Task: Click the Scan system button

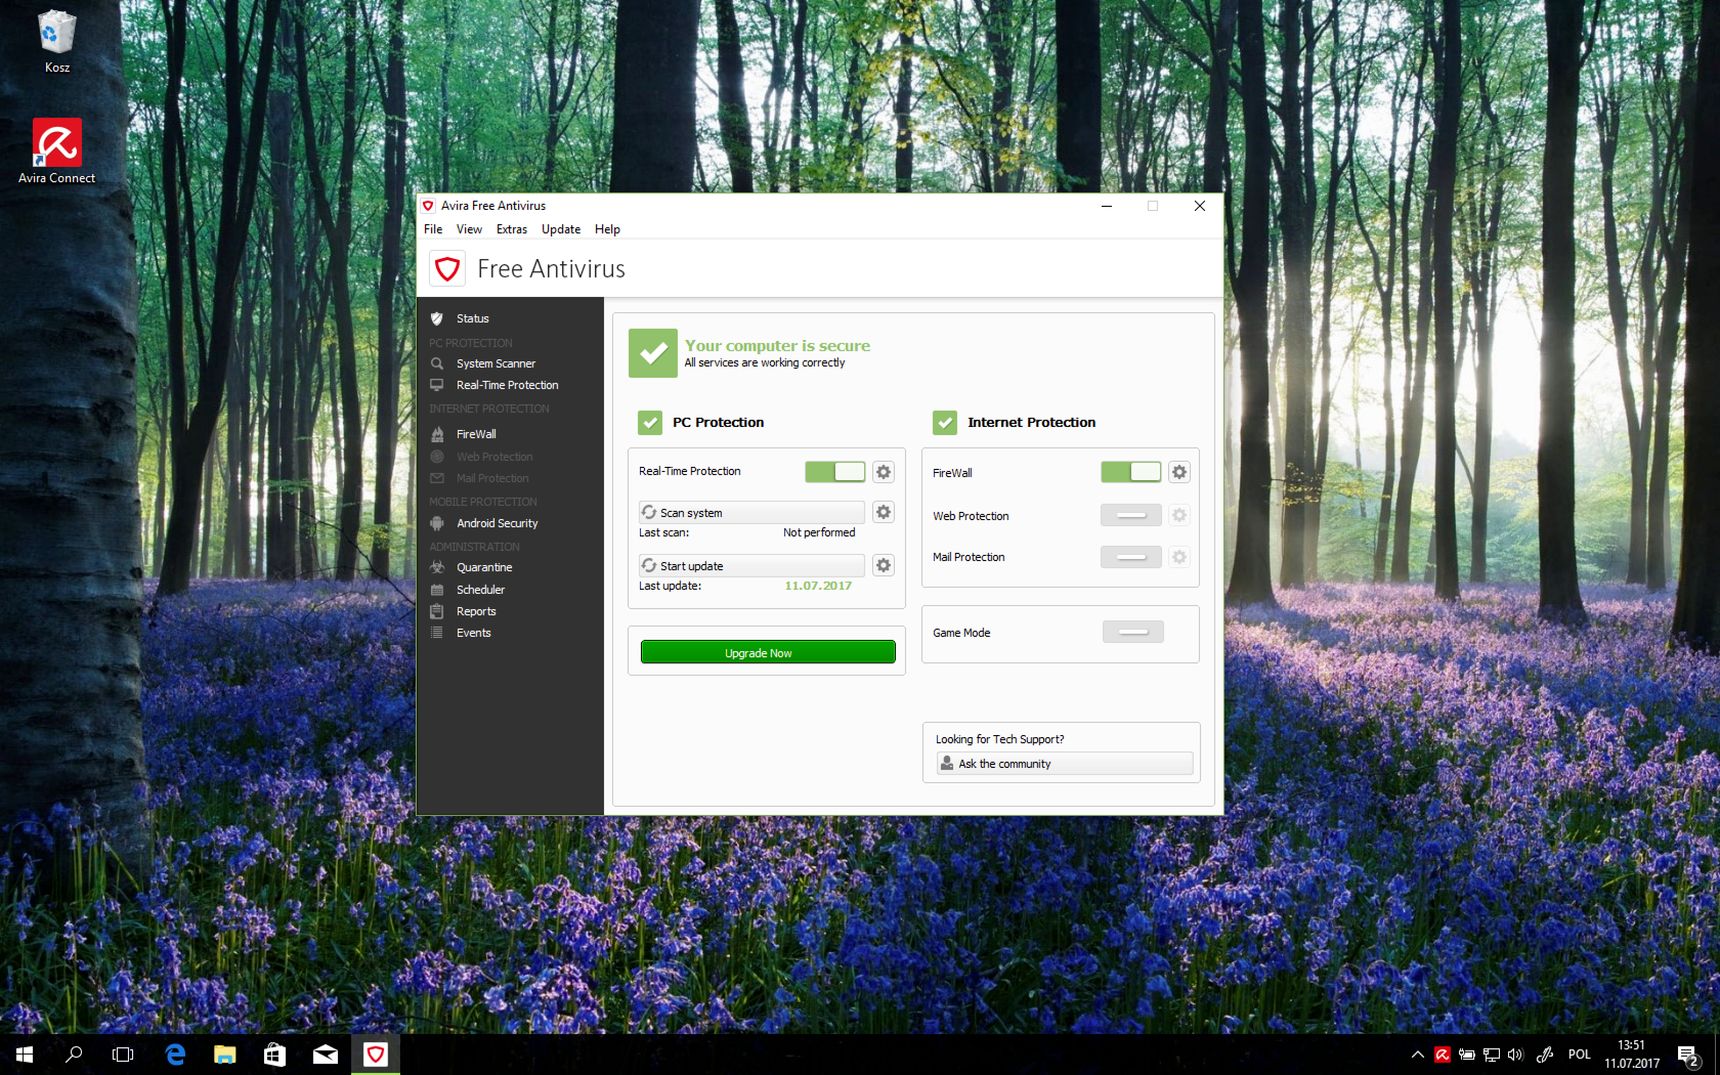Action: (x=752, y=512)
